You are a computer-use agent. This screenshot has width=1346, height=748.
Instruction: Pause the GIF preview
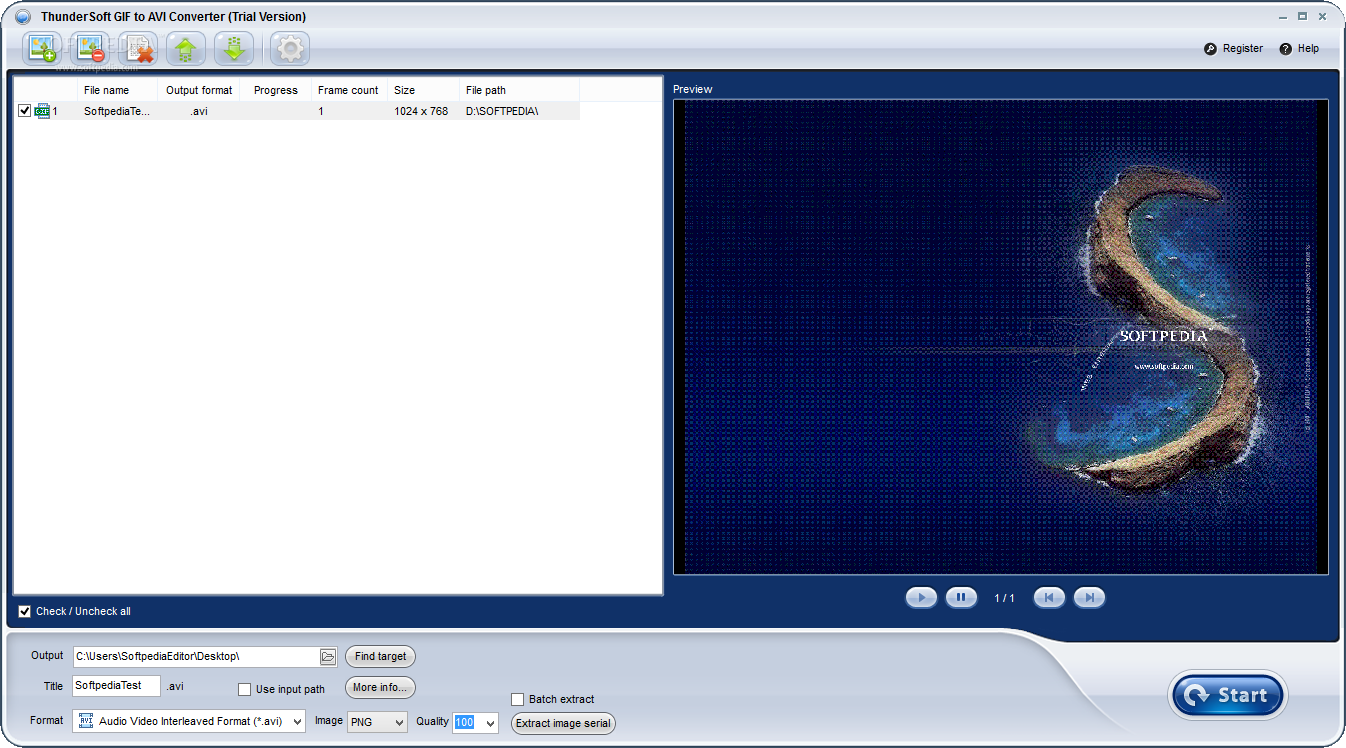(961, 598)
